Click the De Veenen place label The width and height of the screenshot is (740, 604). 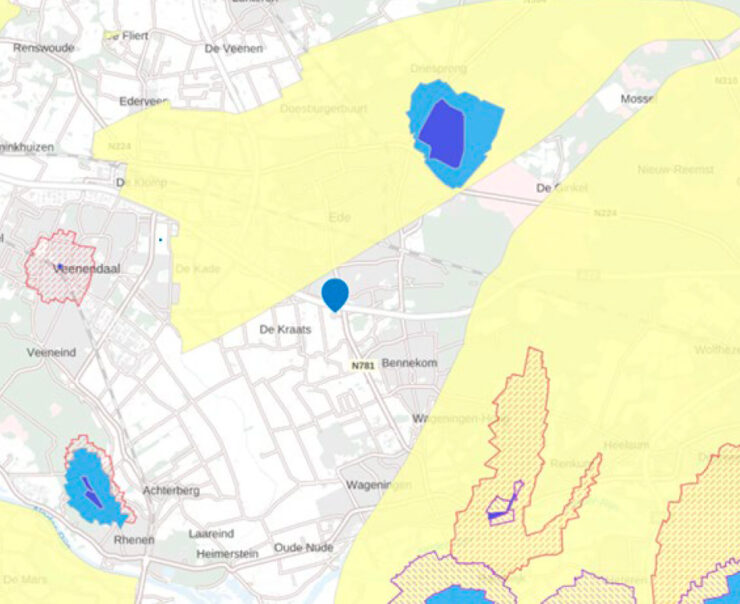(234, 49)
